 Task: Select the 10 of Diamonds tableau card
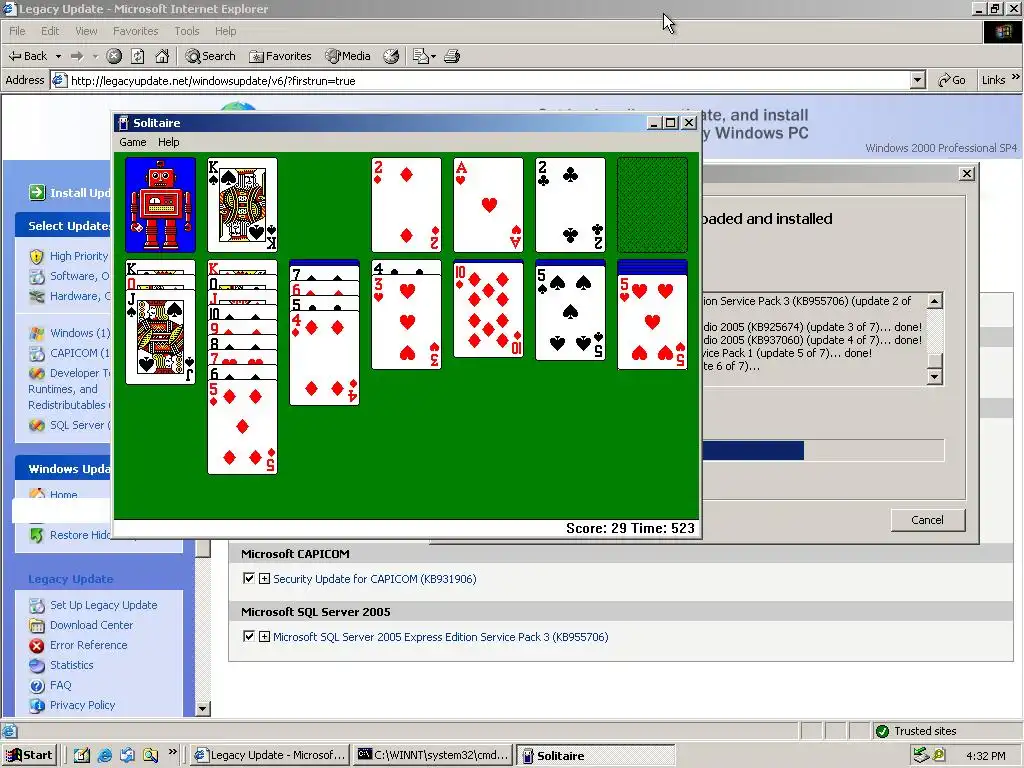pyautogui.click(x=488, y=311)
